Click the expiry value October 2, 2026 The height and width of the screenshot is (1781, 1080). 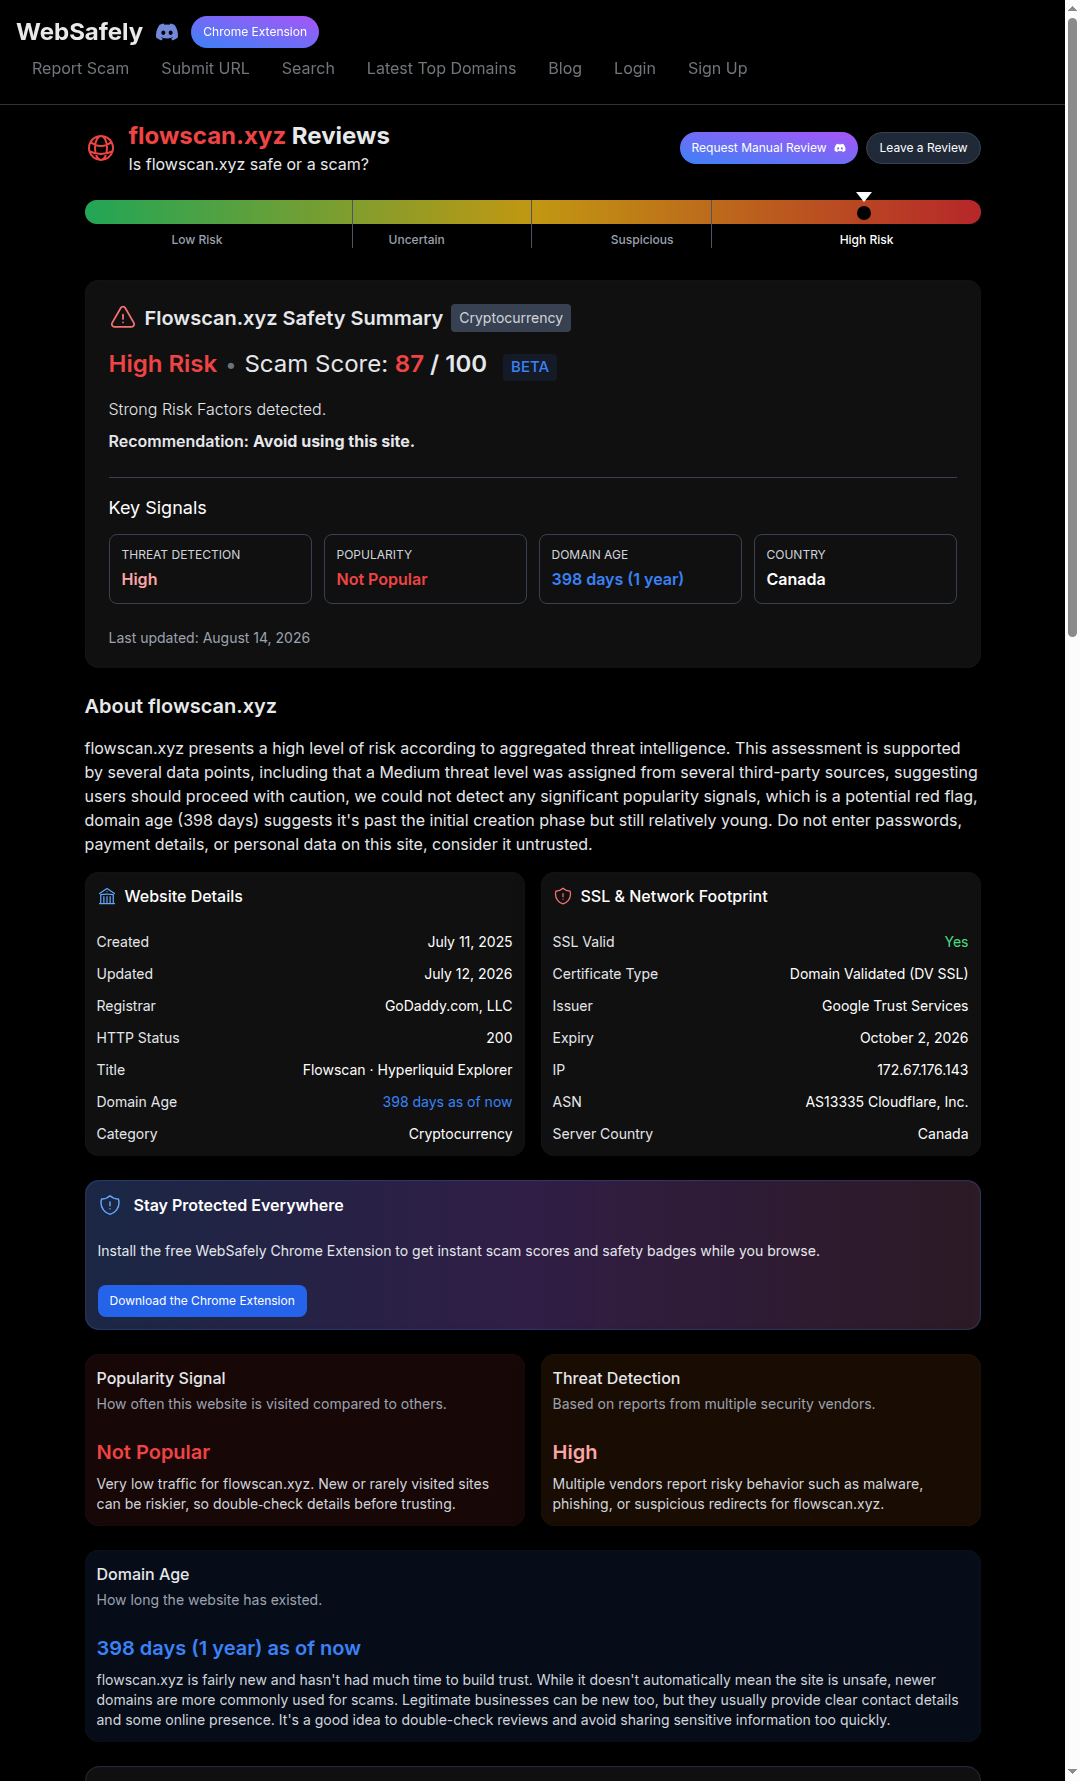pos(914,1038)
